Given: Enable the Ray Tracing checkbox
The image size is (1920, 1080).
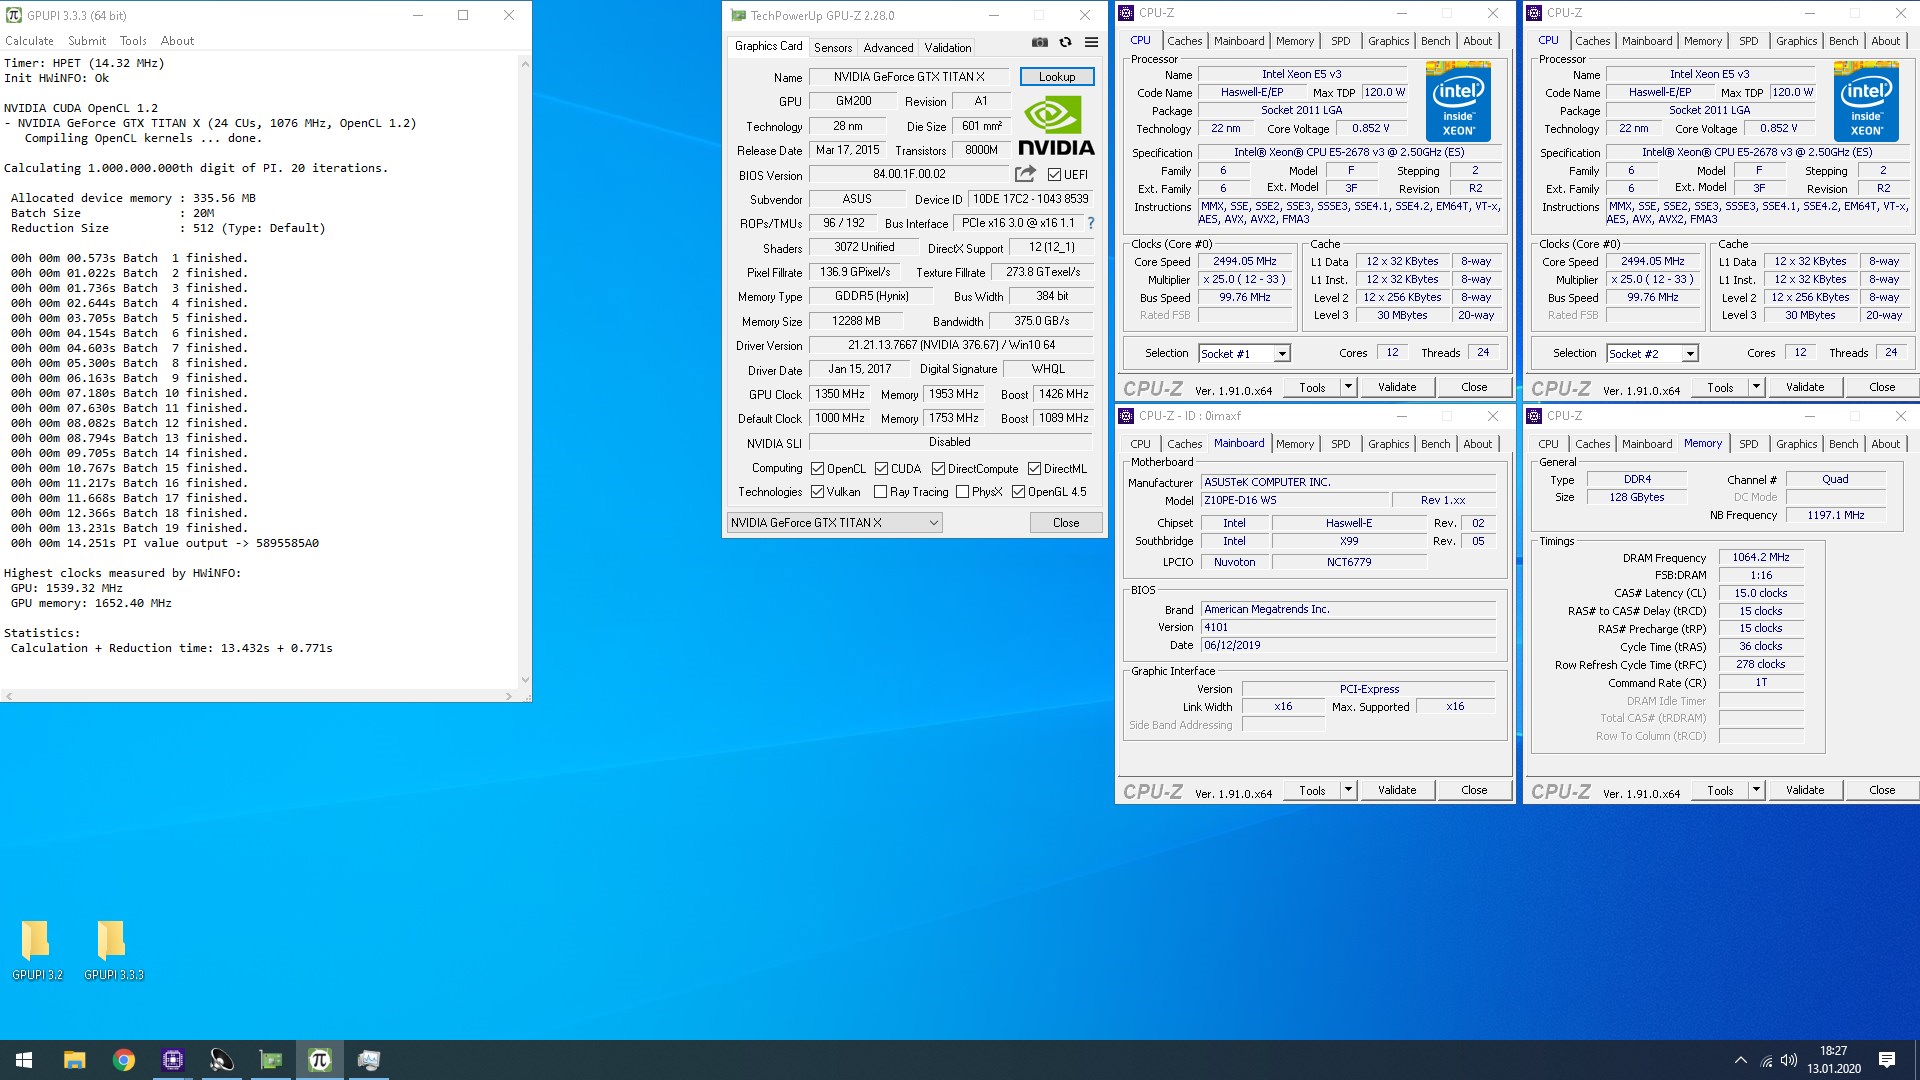Looking at the screenshot, I should click(880, 492).
